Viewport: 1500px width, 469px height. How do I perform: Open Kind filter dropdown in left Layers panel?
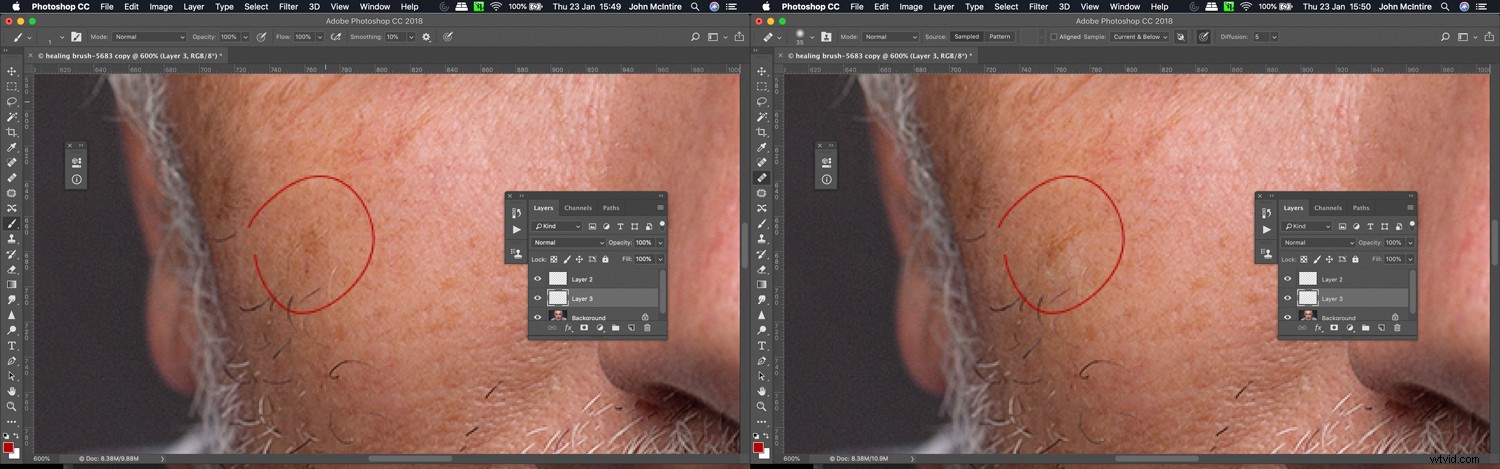point(559,226)
